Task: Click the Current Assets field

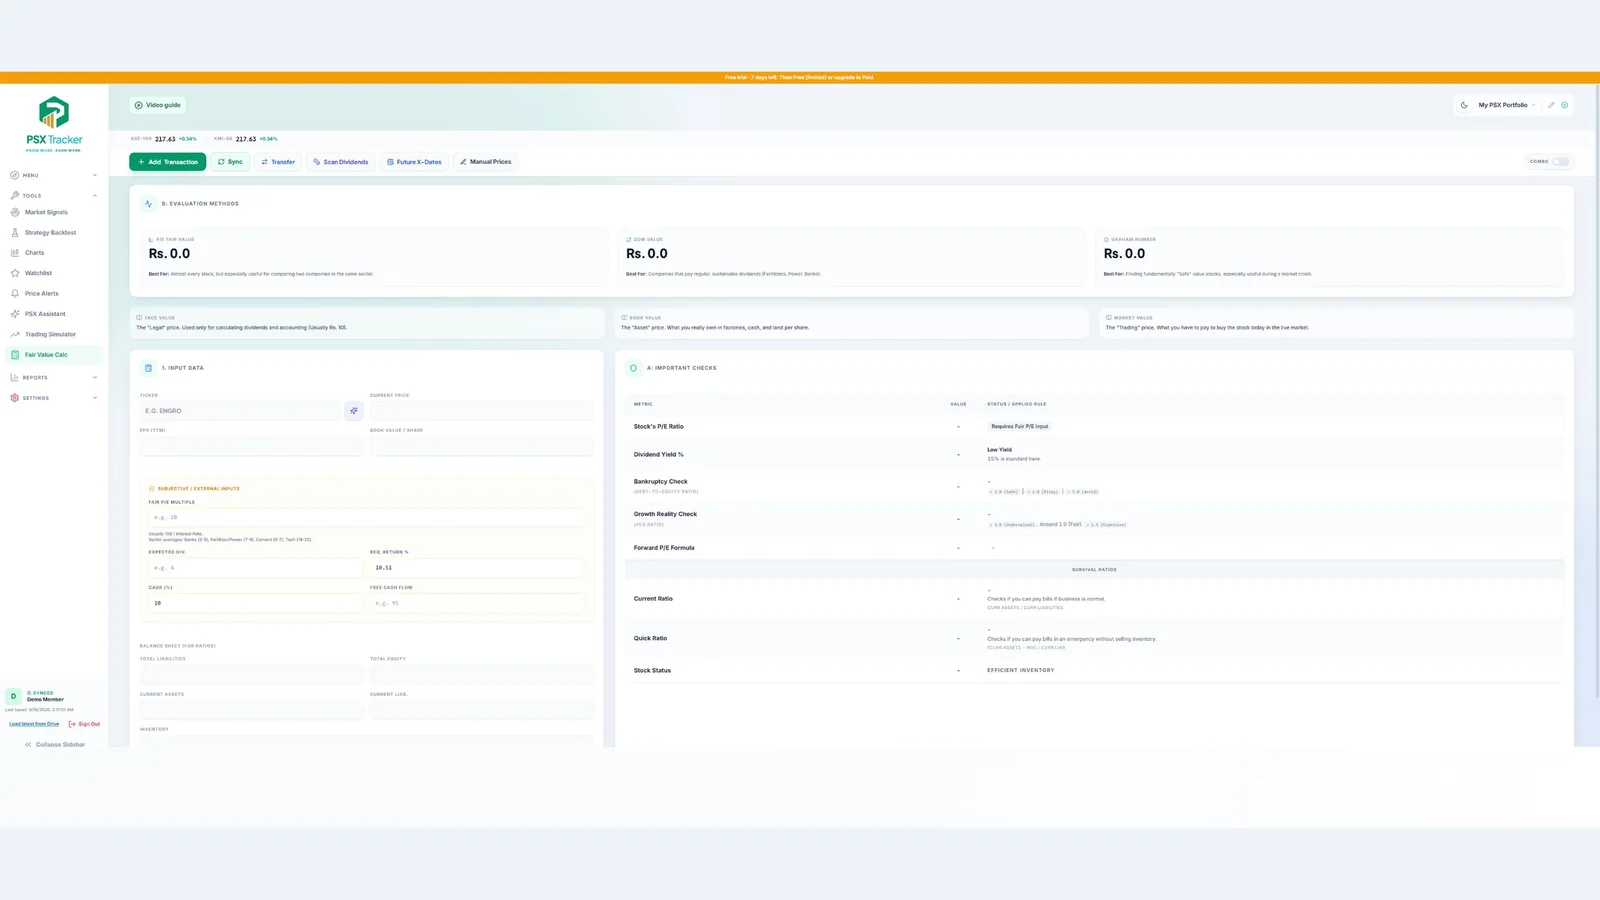Action: pos(252,710)
